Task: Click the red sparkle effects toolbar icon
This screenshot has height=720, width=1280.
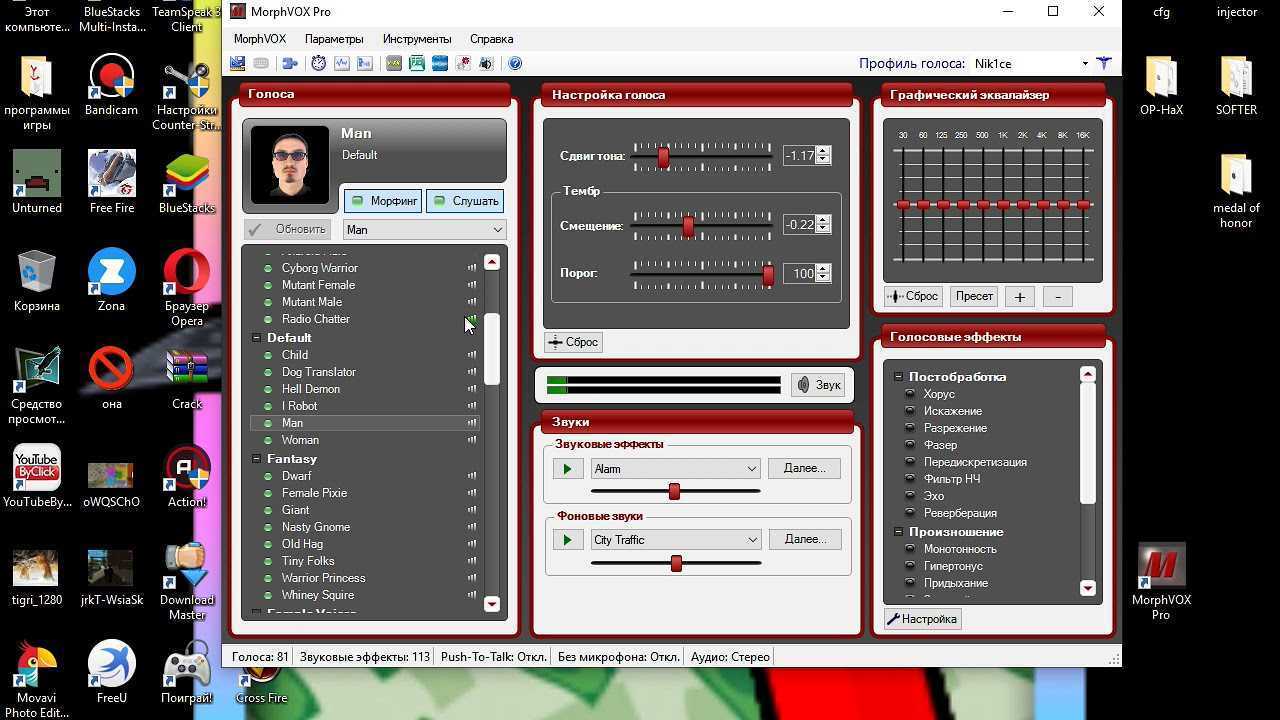Action: tap(463, 63)
